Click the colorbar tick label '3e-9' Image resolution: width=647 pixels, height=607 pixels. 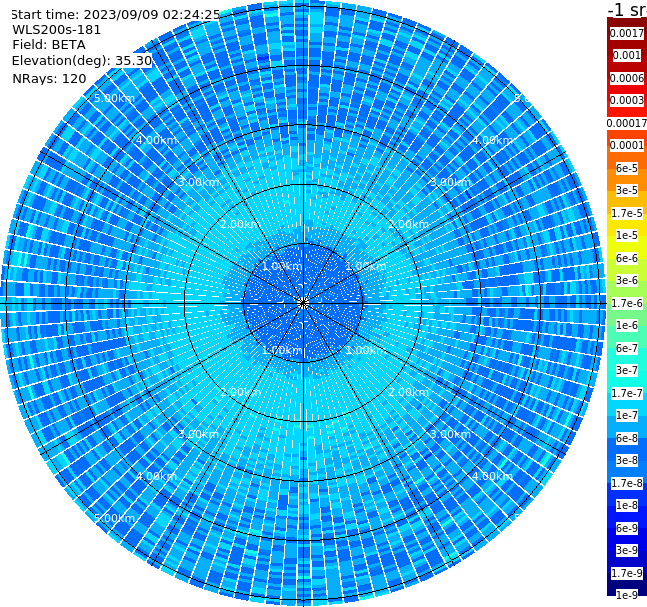(627, 550)
